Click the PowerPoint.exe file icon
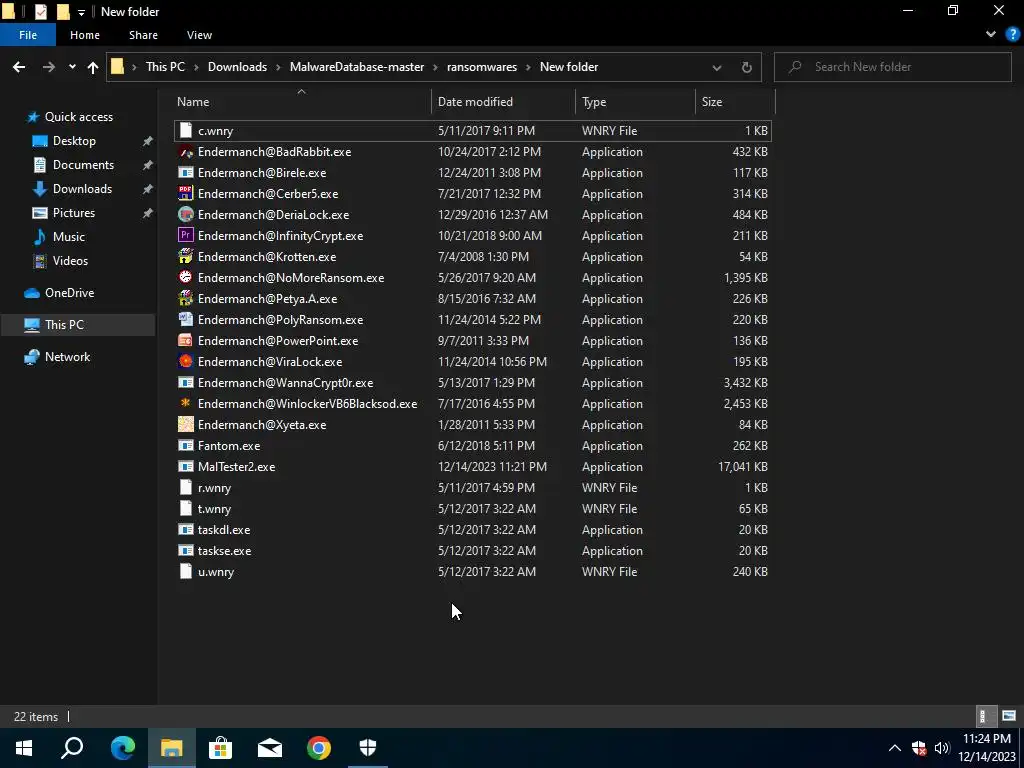1024x768 pixels. [x=186, y=340]
